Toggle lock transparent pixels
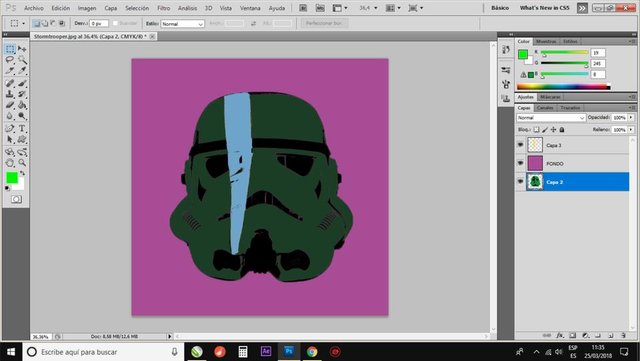Viewport: 640px width, 361px height. [536, 130]
